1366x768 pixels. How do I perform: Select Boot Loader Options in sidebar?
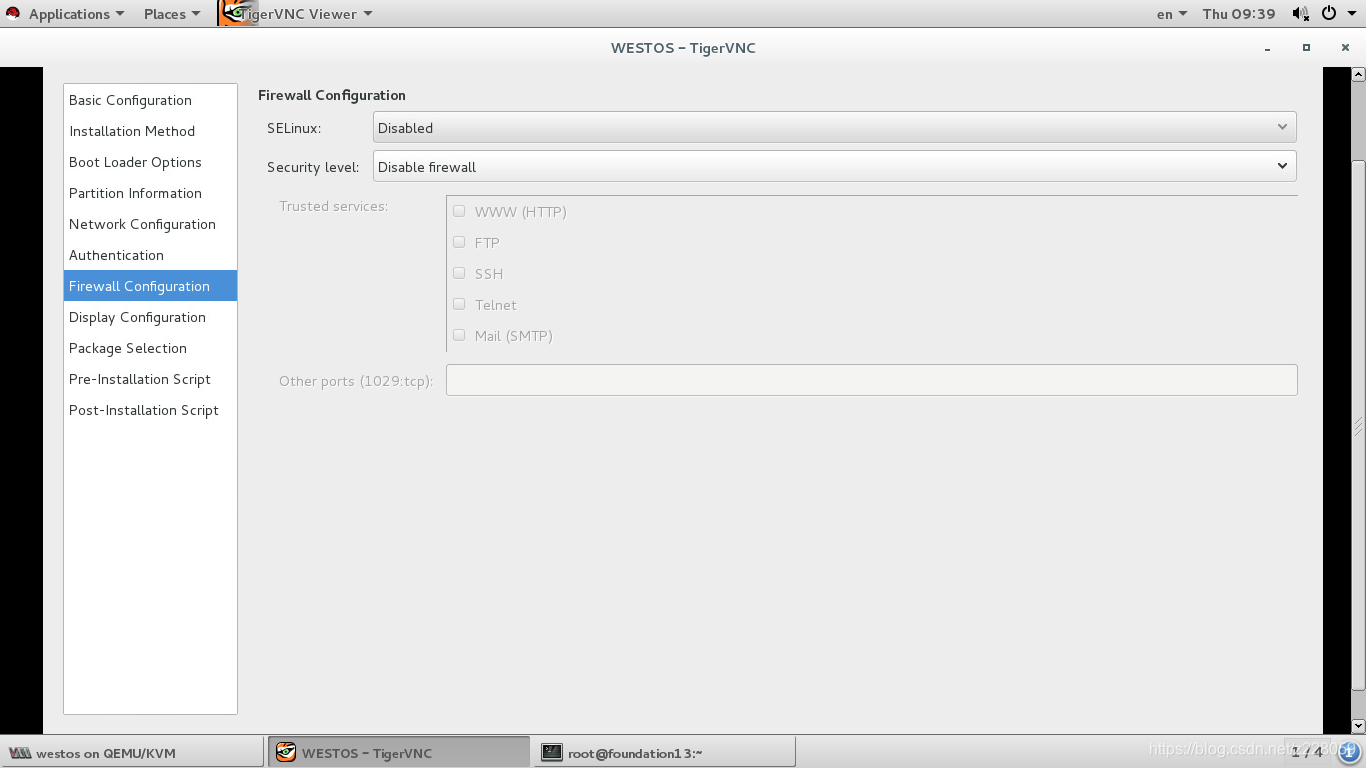click(x=150, y=162)
